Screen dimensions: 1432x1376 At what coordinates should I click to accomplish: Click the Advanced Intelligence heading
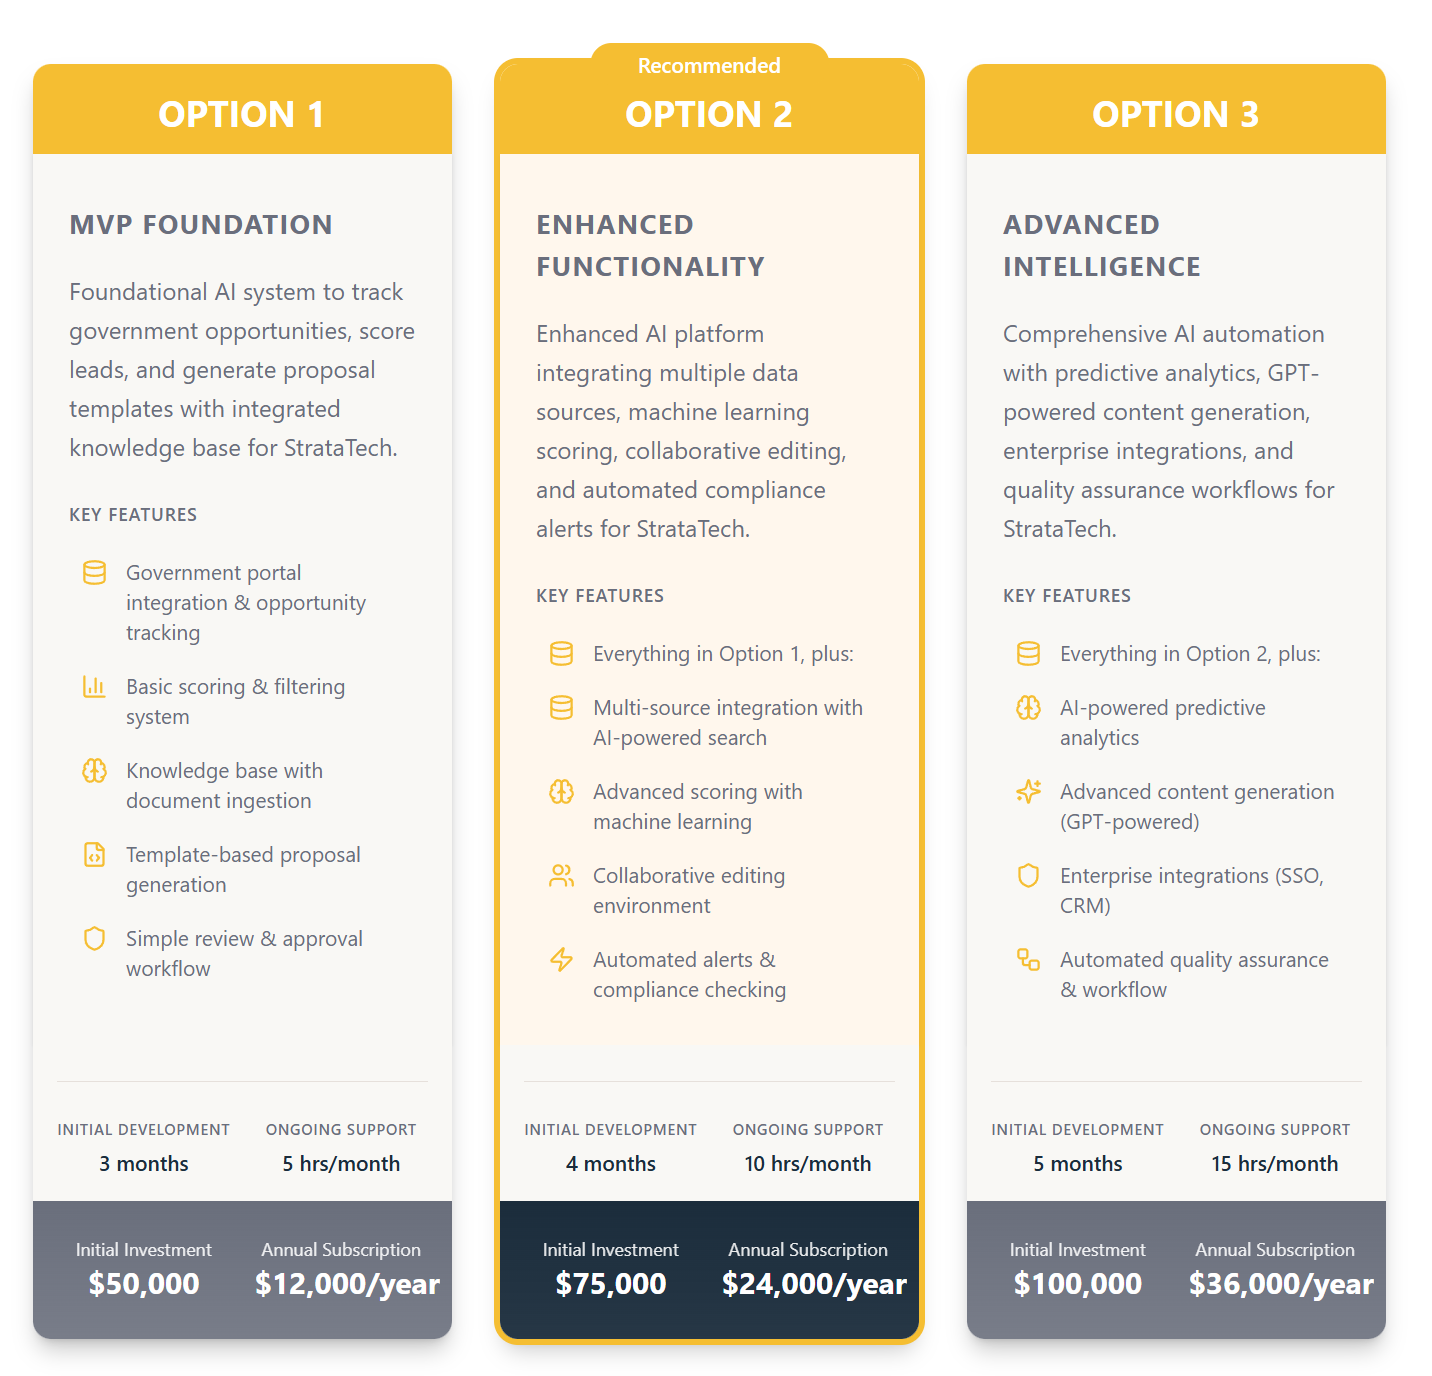1102,245
